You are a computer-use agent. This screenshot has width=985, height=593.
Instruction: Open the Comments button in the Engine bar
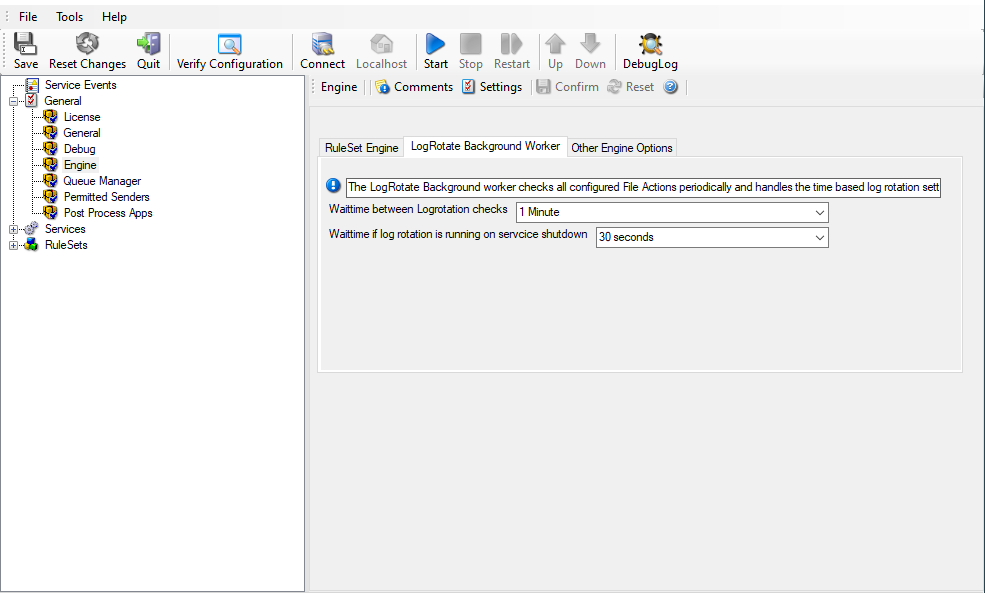(414, 87)
